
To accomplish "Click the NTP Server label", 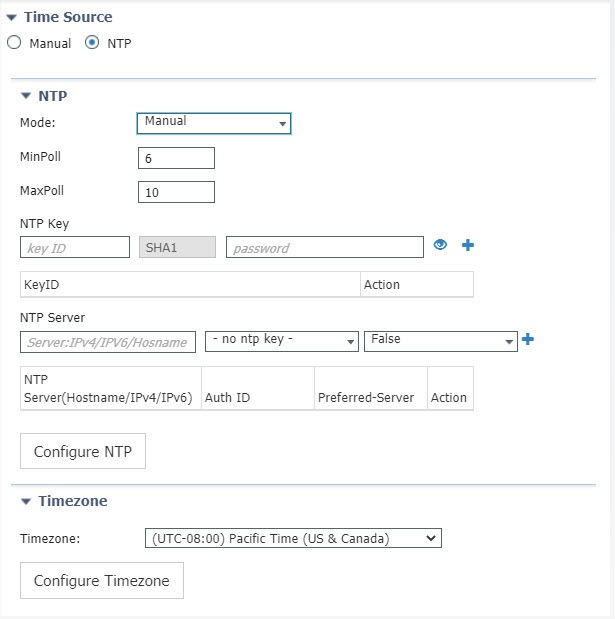I will click(52, 317).
